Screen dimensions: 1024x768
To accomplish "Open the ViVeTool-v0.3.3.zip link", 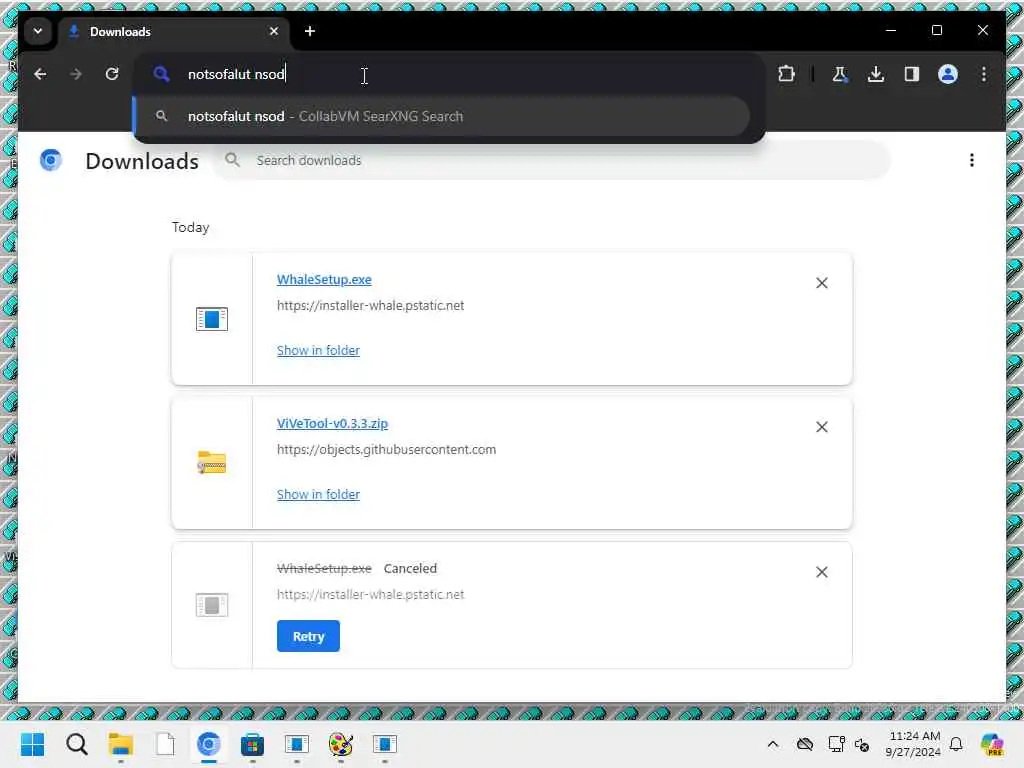I will tap(332, 424).
